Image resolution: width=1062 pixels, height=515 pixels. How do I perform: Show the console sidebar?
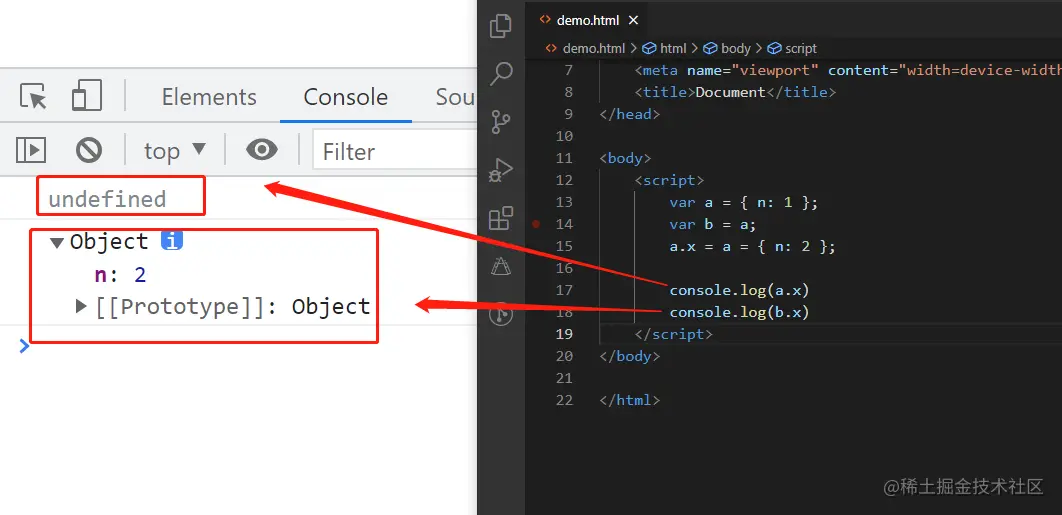[31, 150]
